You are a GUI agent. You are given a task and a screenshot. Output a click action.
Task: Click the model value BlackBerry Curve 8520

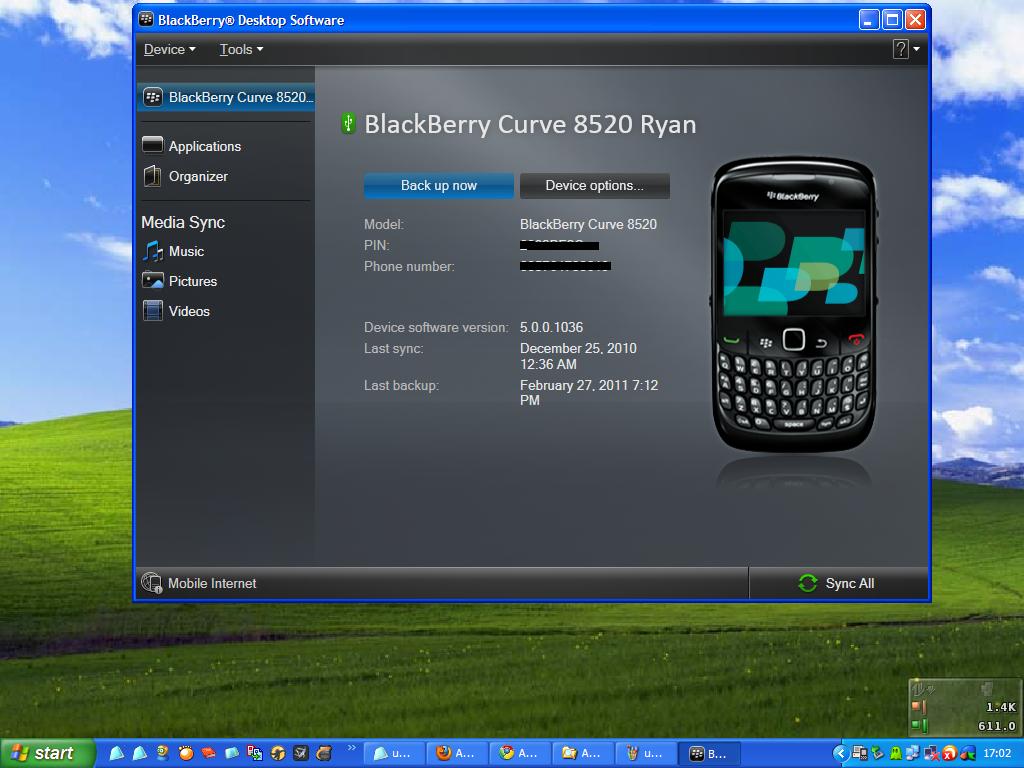tap(588, 224)
